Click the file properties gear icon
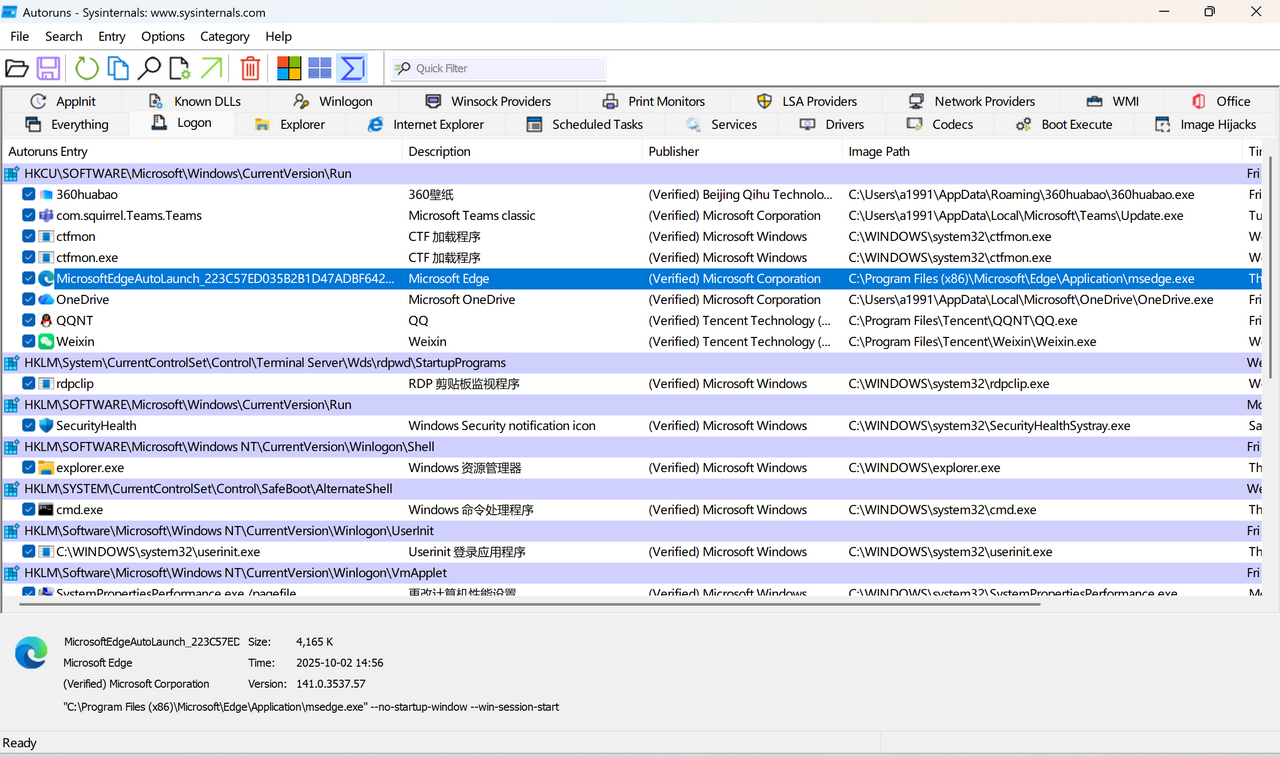 point(180,68)
